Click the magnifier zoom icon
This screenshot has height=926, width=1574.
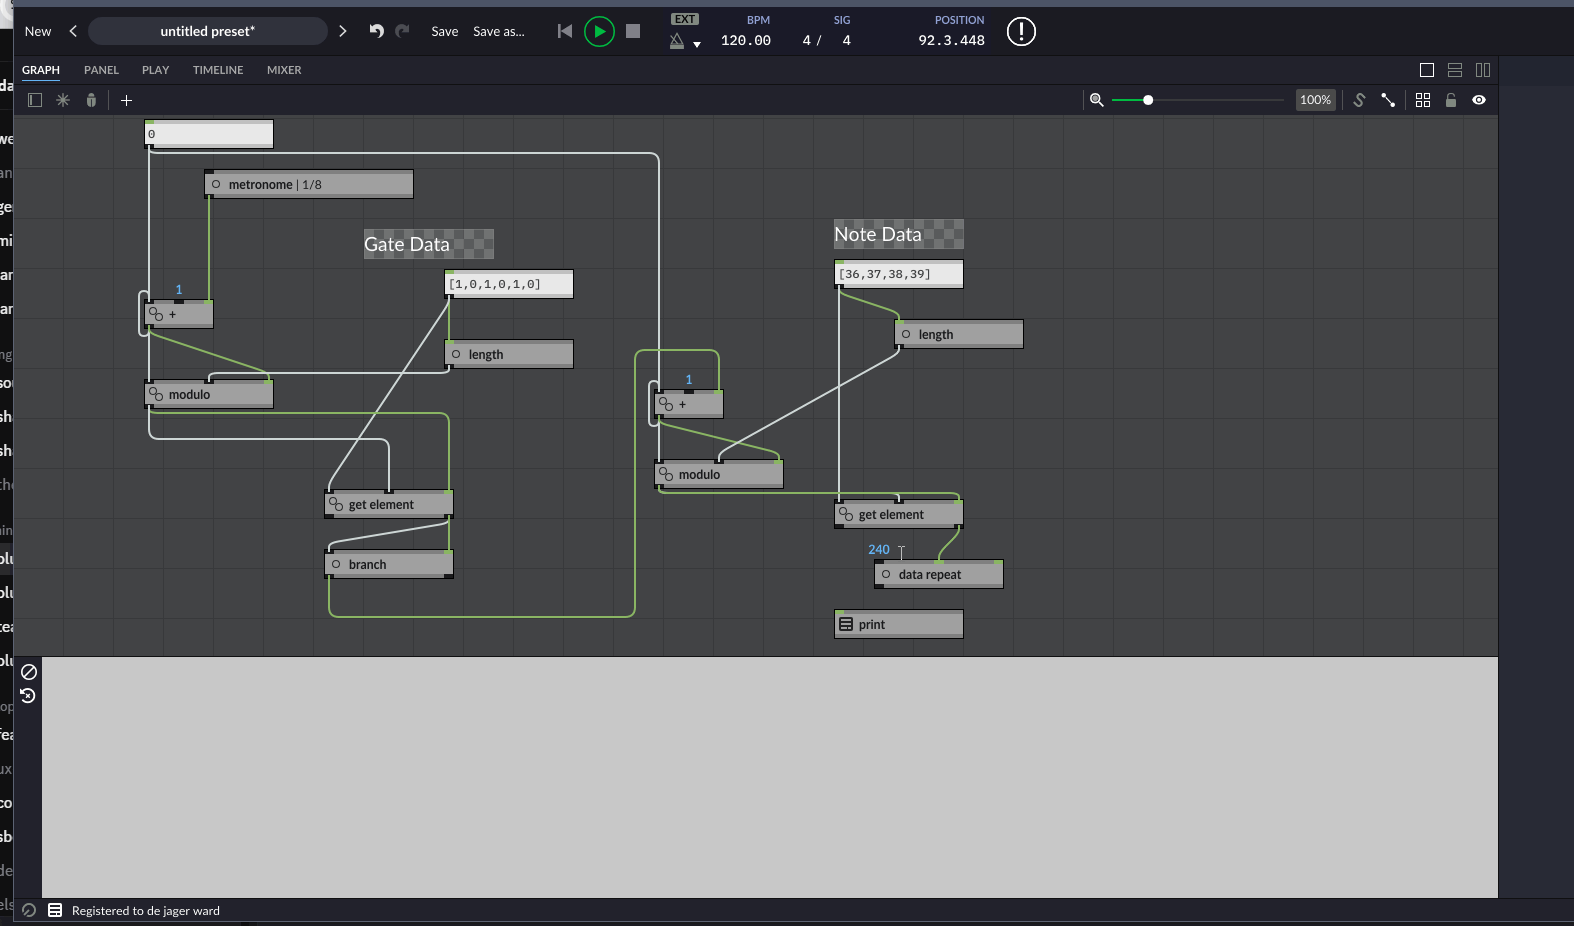1097,100
